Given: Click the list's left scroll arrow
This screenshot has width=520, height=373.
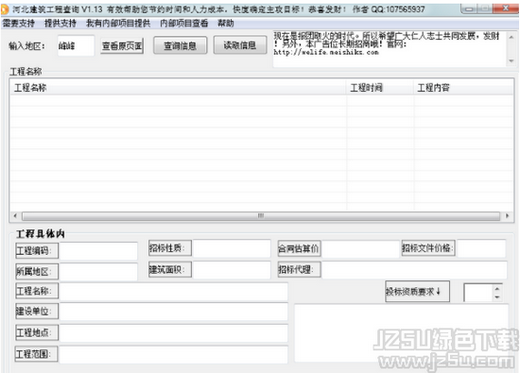Looking at the screenshot, I should [x=15, y=216].
